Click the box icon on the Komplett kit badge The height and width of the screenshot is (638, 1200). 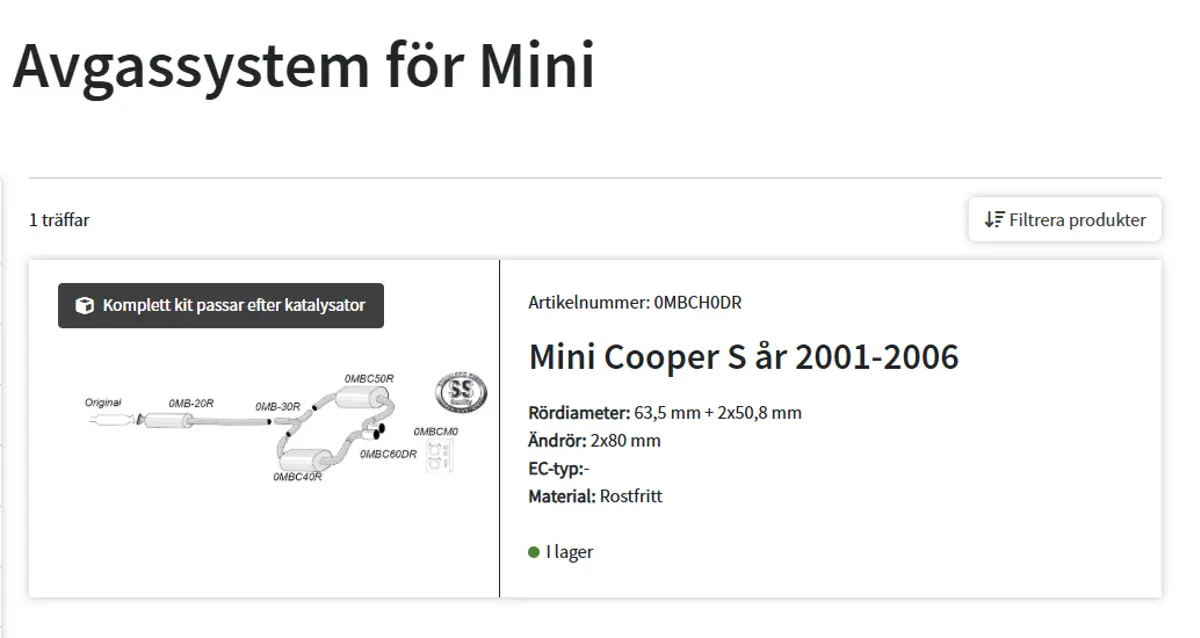coord(85,305)
